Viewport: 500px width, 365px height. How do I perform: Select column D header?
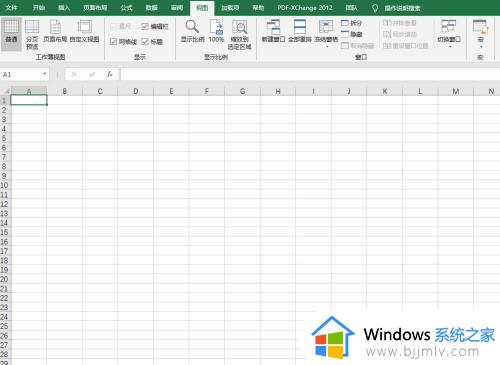pos(136,91)
